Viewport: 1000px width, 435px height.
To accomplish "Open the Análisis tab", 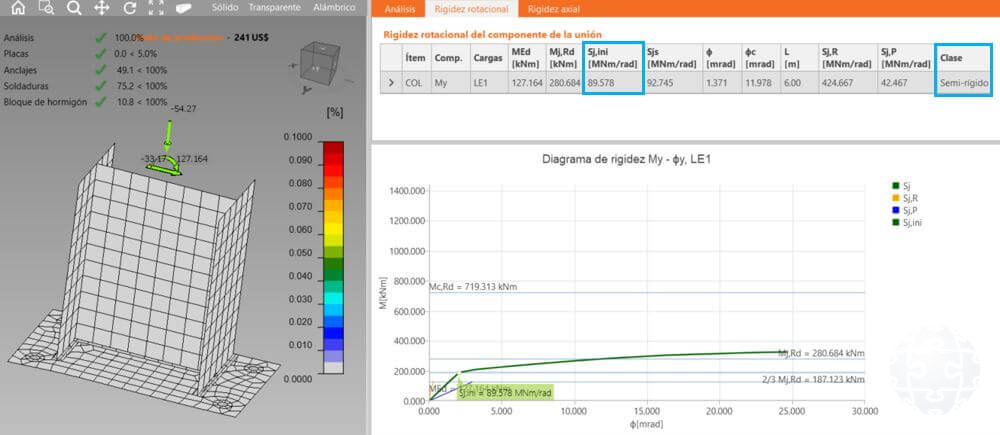I will [399, 9].
